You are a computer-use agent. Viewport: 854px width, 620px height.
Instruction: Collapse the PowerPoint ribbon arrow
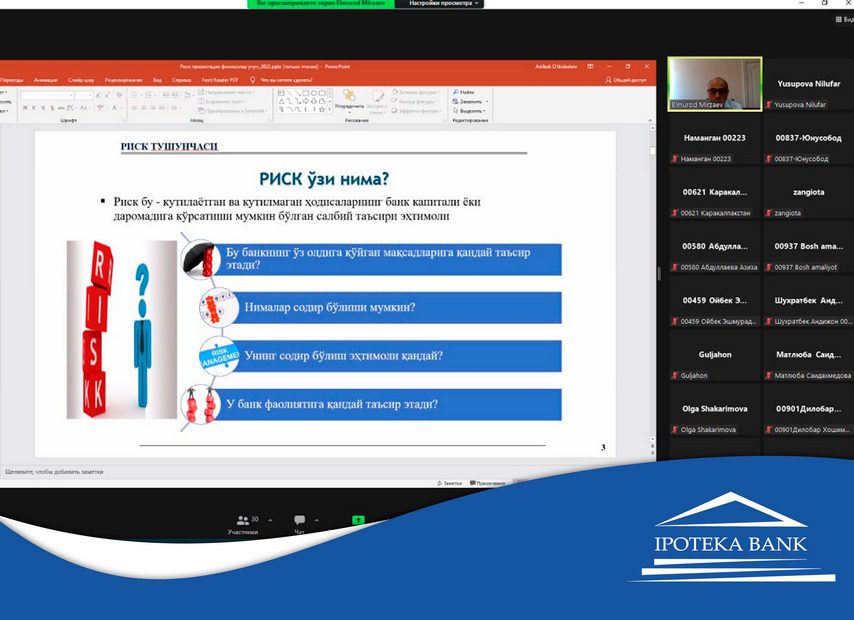pyautogui.click(x=650, y=120)
